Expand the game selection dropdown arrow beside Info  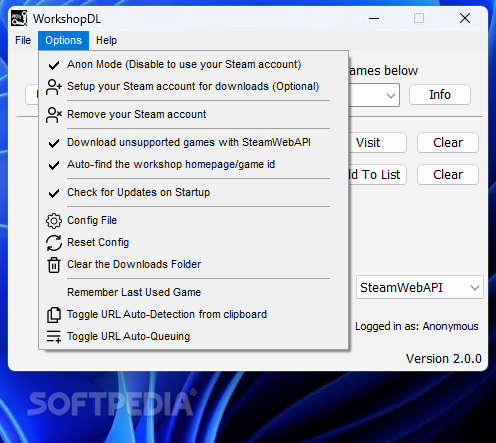[x=391, y=96]
